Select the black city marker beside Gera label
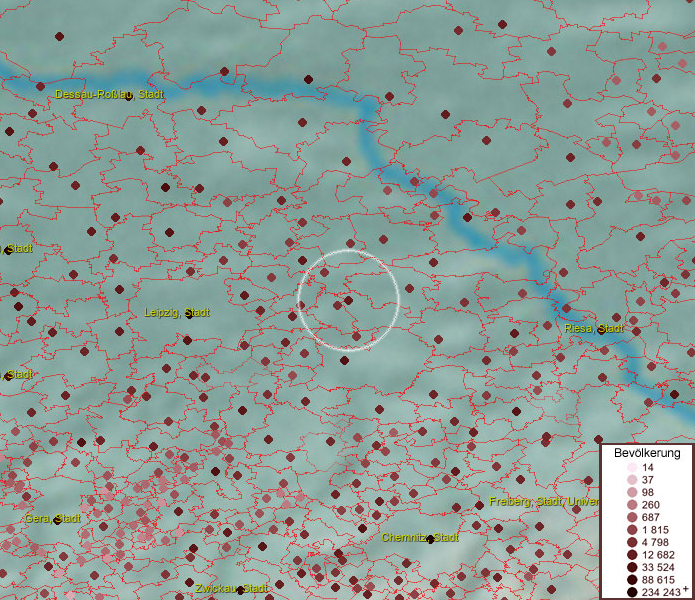695x600 pixels. (x=57, y=520)
